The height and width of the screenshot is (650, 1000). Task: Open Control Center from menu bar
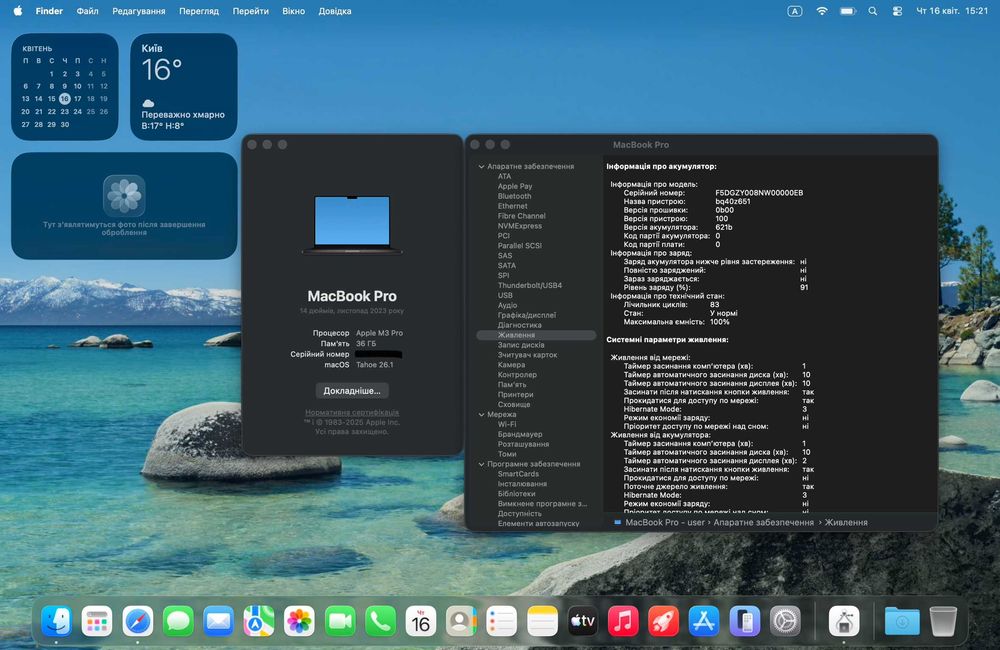[x=897, y=11]
